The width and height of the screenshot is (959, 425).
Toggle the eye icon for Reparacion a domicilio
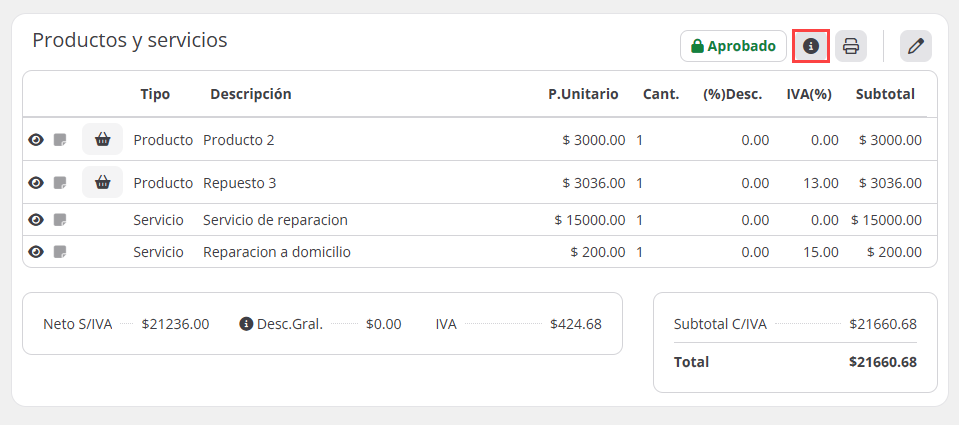click(x=36, y=252)
